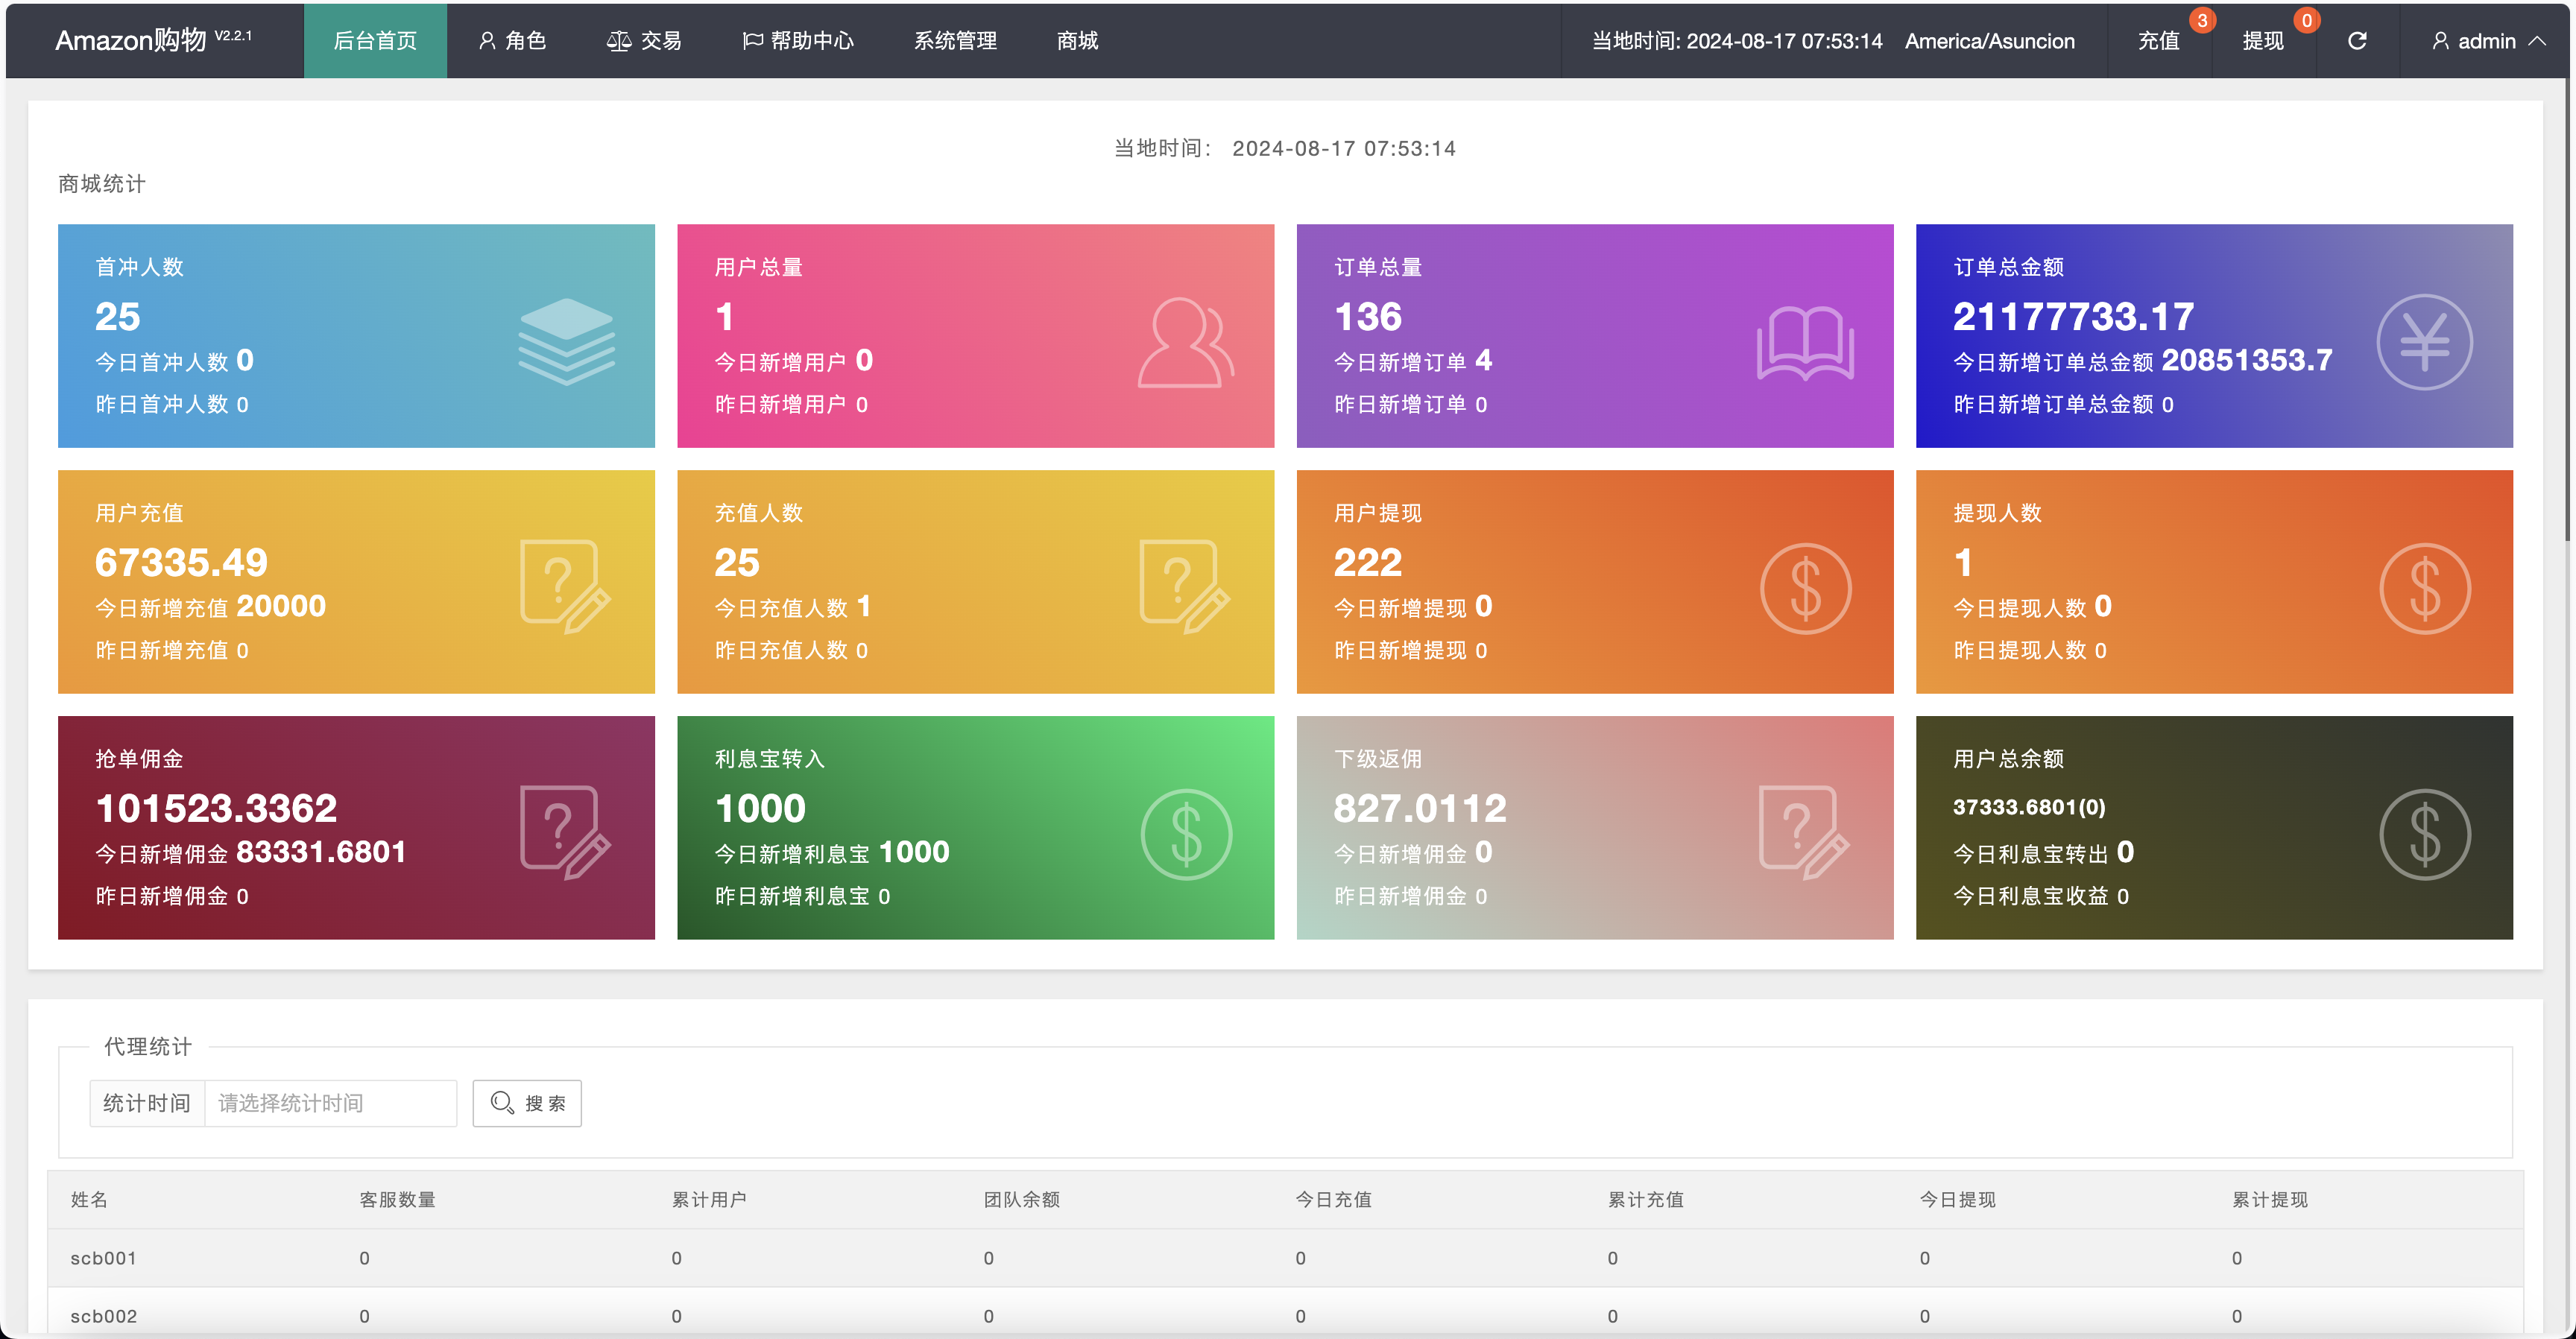2576x1339 pixels.
Task: Expand the admin user dropdown
Action: (x=2487, y=41)
